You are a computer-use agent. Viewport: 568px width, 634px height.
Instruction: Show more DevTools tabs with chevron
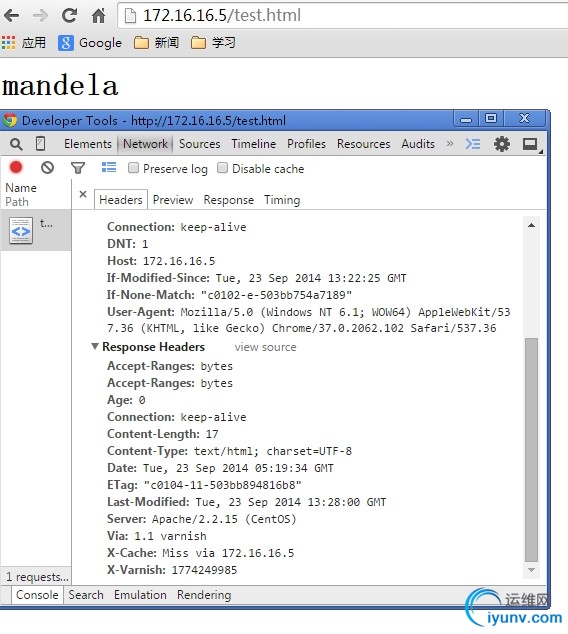coord(450,144)
